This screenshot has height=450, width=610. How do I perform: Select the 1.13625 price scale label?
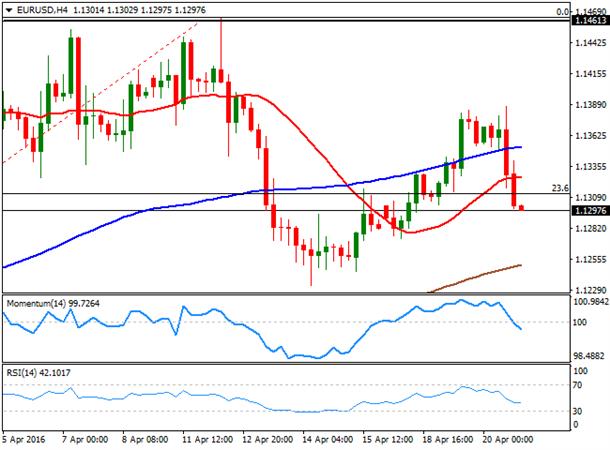(590, 136)
